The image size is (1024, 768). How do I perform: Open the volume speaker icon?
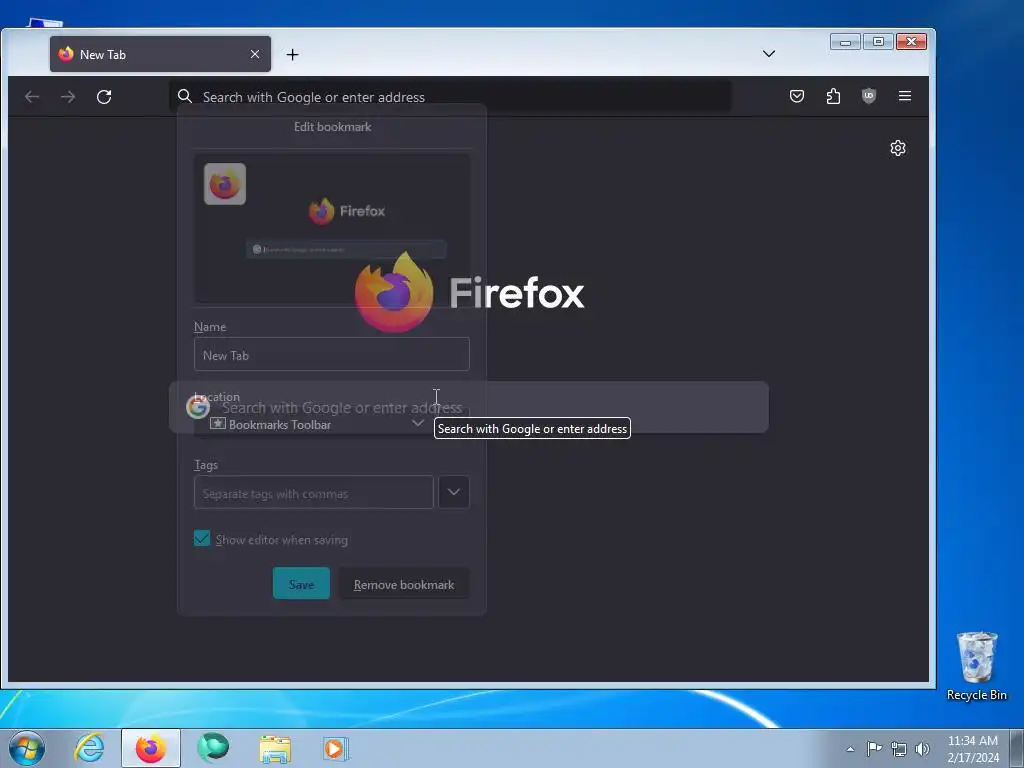[922, 749]
